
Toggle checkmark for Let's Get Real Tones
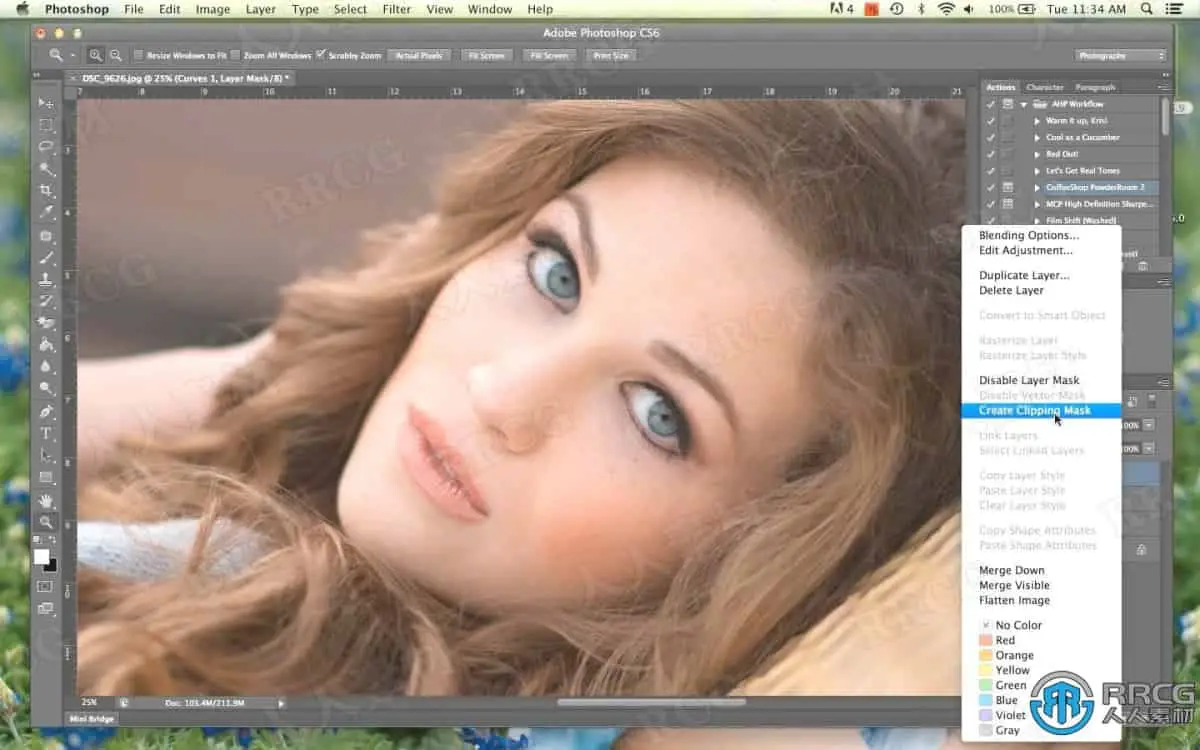tap(991, 171)
